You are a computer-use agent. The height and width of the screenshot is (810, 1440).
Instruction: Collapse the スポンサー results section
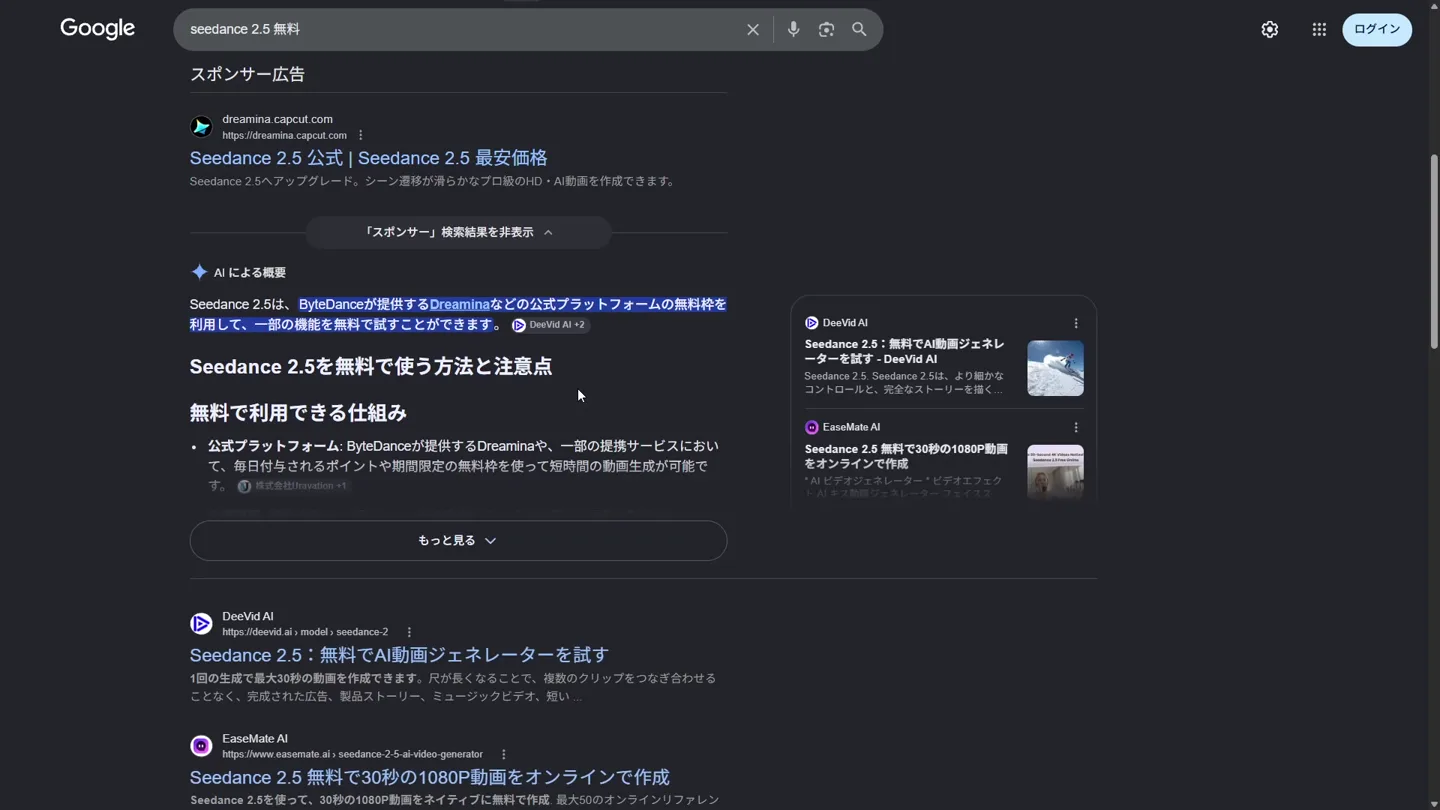click(x=458, y=232)
